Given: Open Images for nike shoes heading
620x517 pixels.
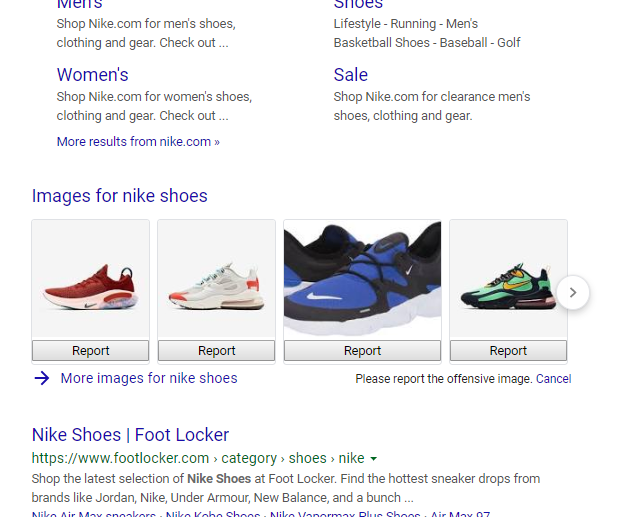Looking at the screenshot, I should (119, 196).
